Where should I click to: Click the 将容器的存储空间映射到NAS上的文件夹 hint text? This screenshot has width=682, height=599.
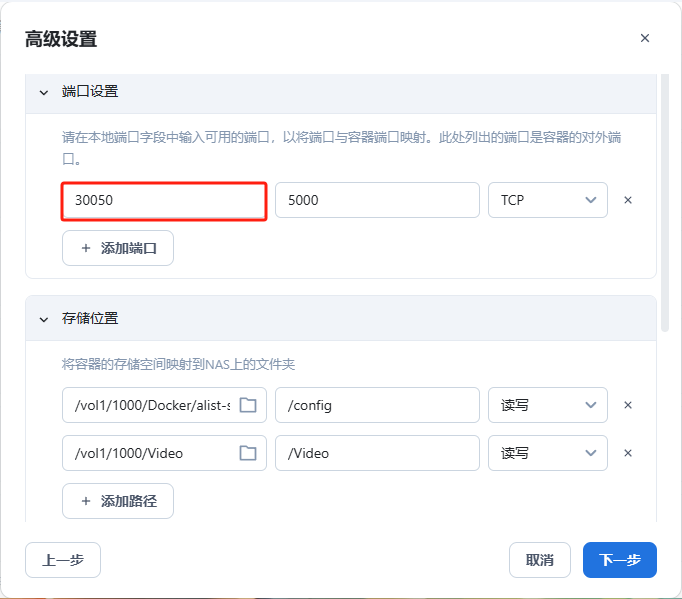coord(178,364)
